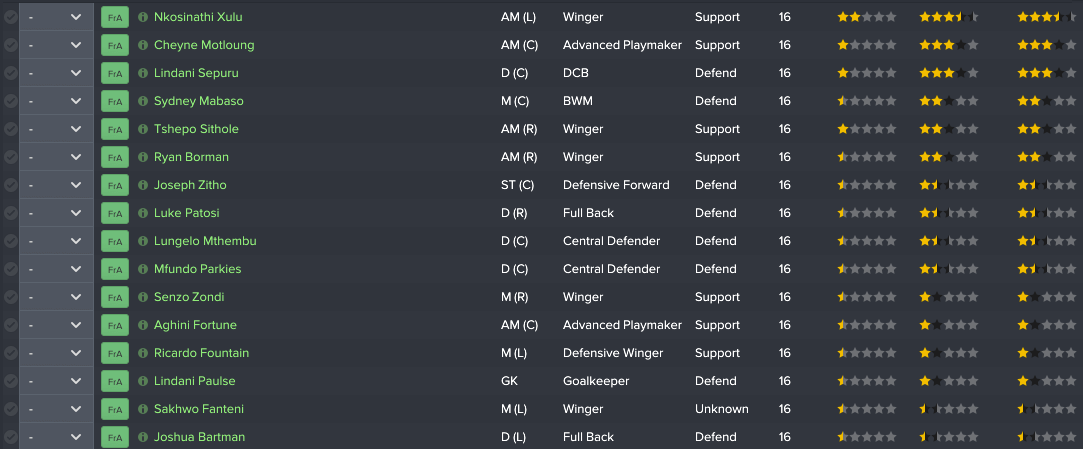This screenshot has height=449, width=1083.
Task: Click info icon beside Ricardo Fountain
Action: click(143, 353)
